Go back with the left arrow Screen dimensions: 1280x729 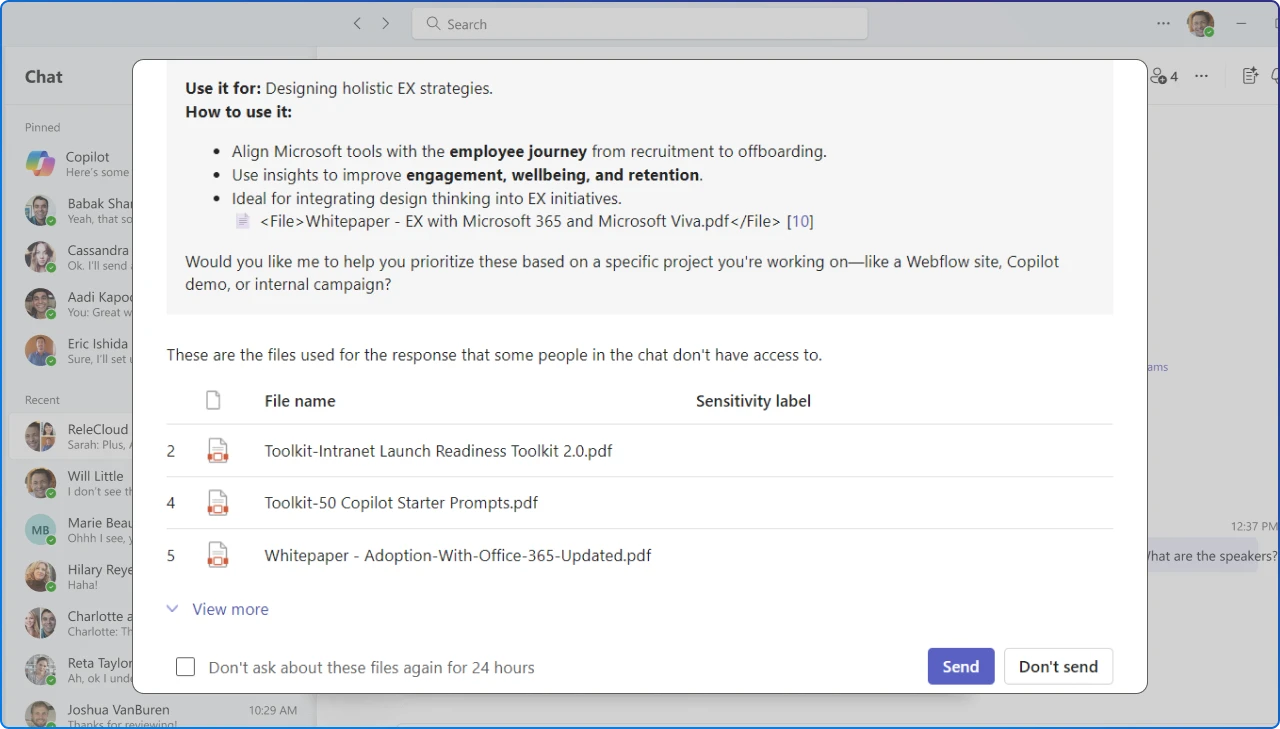(x=357, y=23)
